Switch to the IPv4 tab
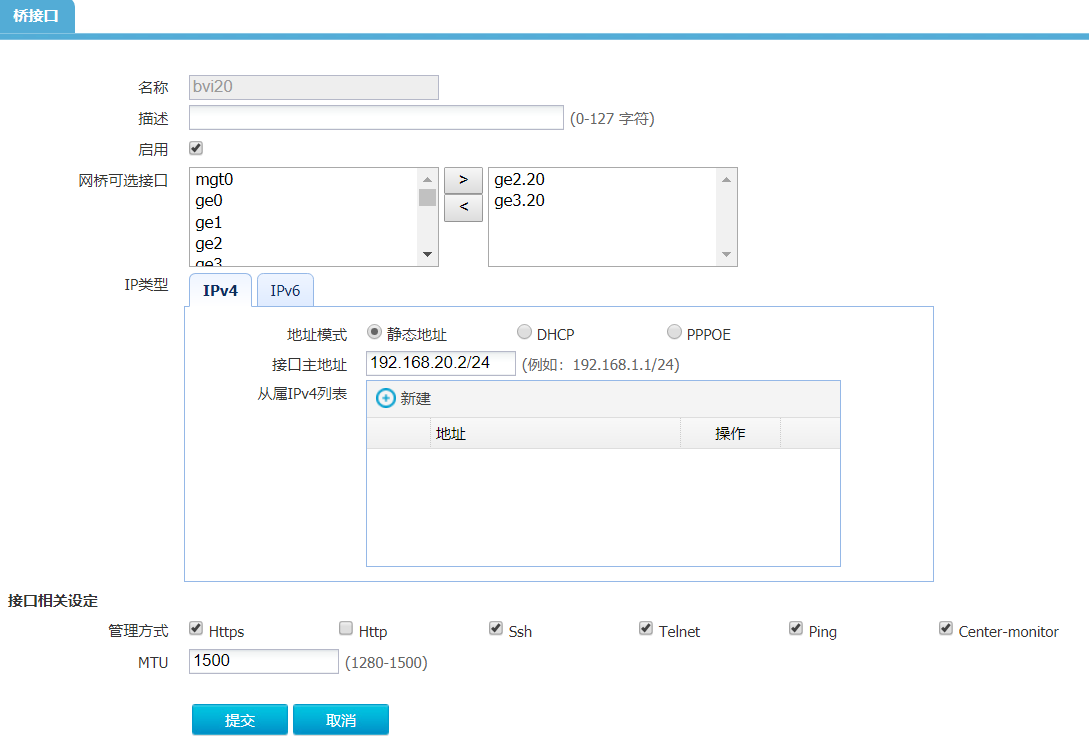1089x741 pixels. [220, 290]
